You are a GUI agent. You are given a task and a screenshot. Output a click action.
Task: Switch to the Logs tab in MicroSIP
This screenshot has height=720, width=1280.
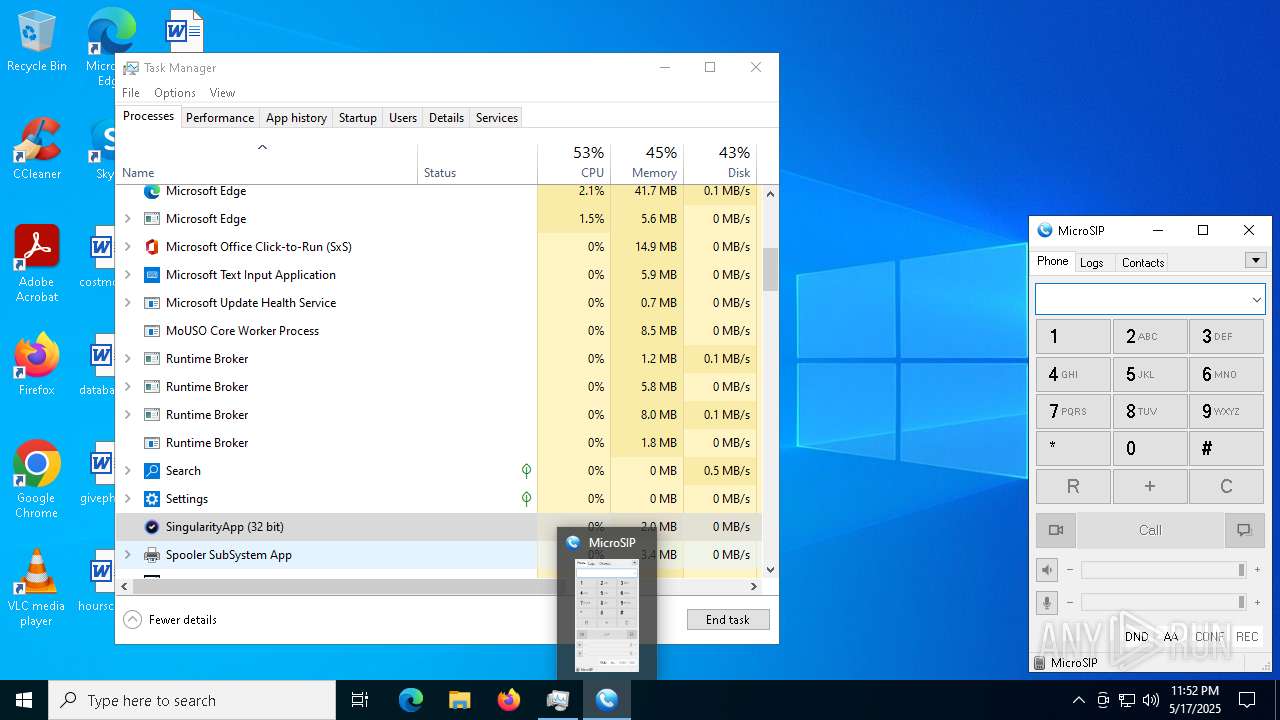1092,263
